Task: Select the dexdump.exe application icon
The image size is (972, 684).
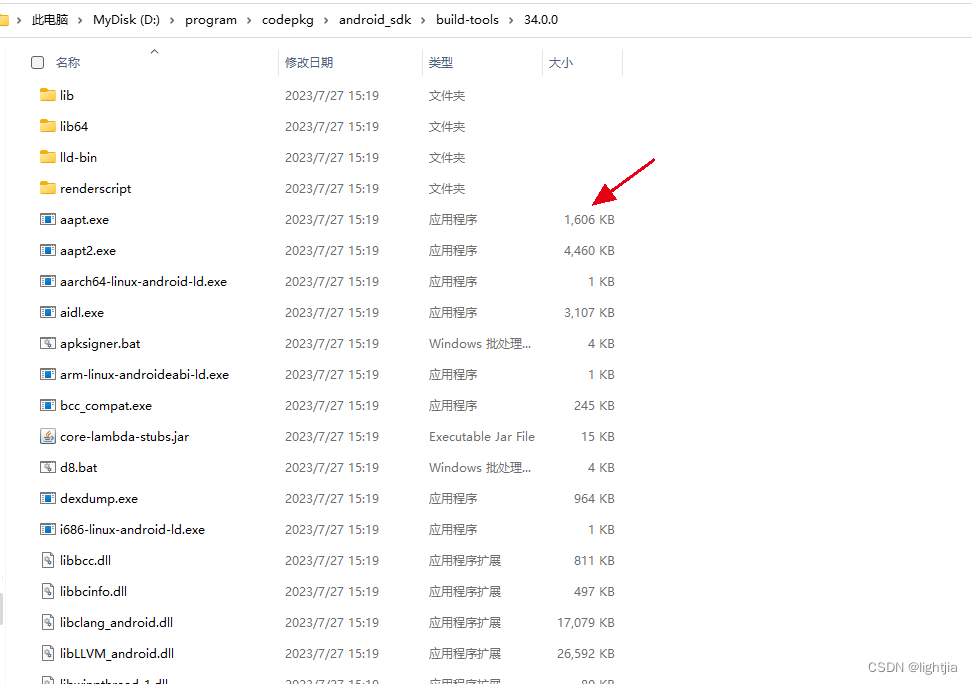Action: (x=47, y=498)
